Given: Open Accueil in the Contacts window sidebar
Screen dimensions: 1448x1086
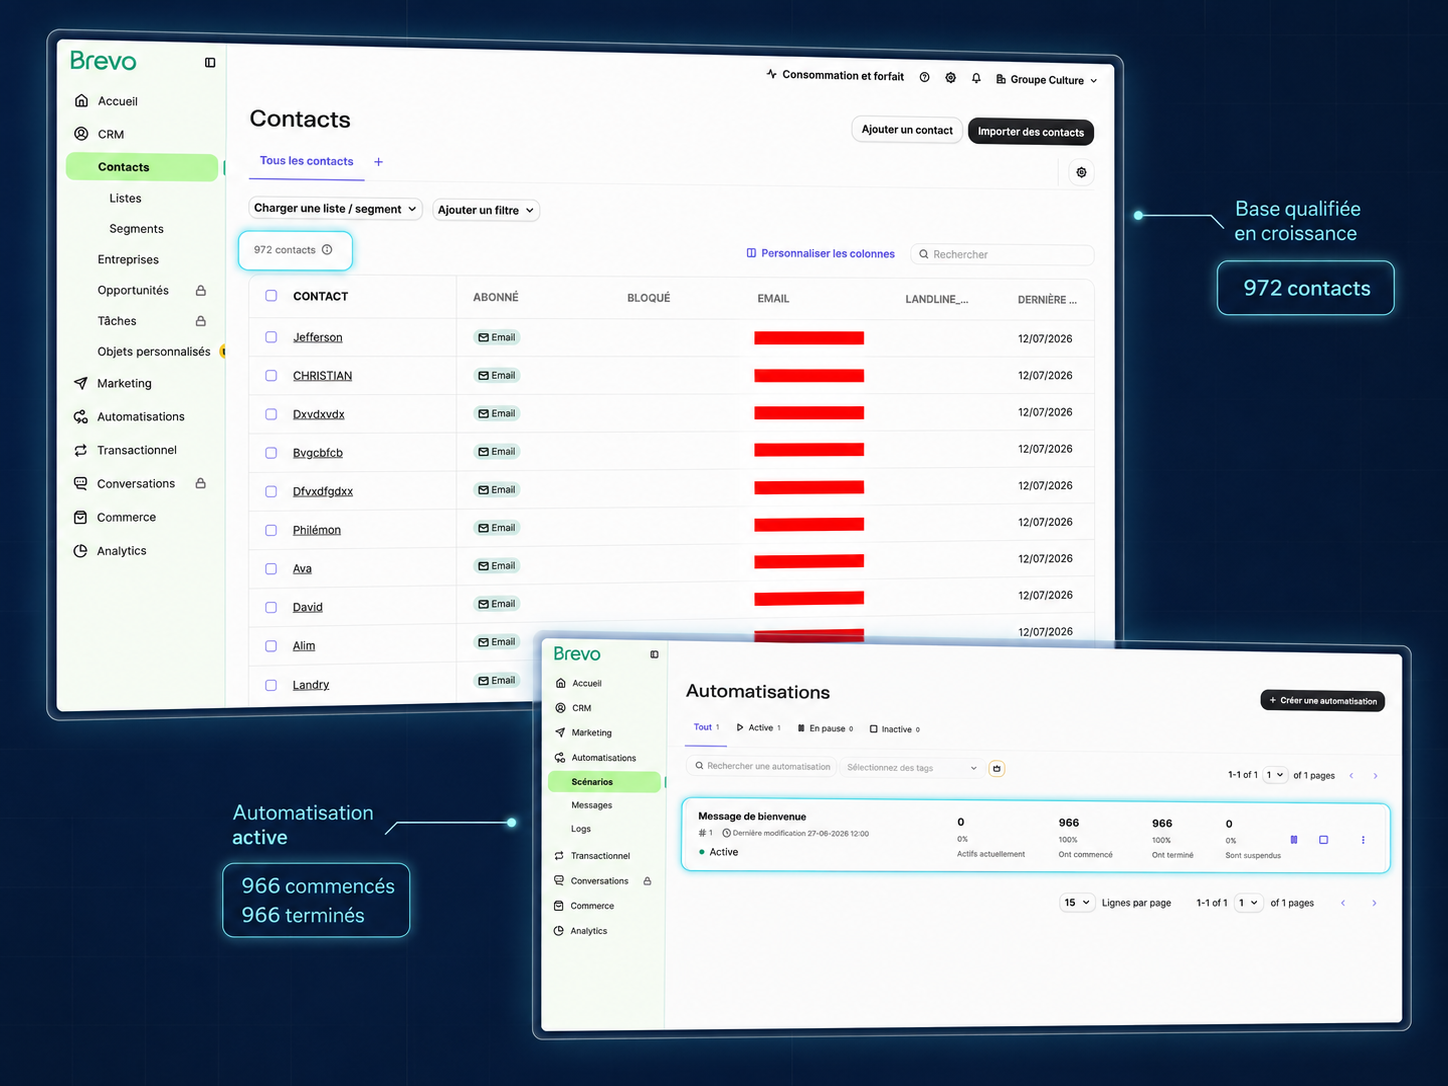Looking at the screenshot, I should coord(106,101).
